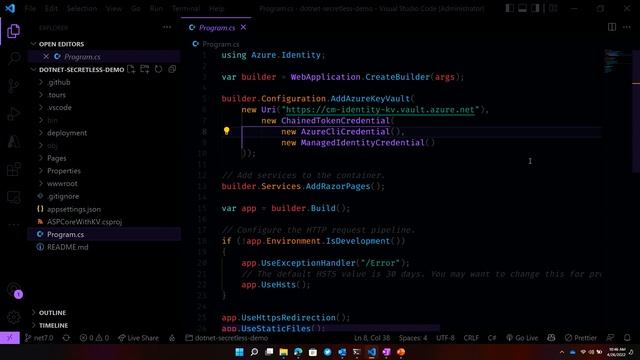Screen dimensions: 640x360
Task: Click the New File icon in explorer header
Action: pyautogui.click(x=131, y=69)
